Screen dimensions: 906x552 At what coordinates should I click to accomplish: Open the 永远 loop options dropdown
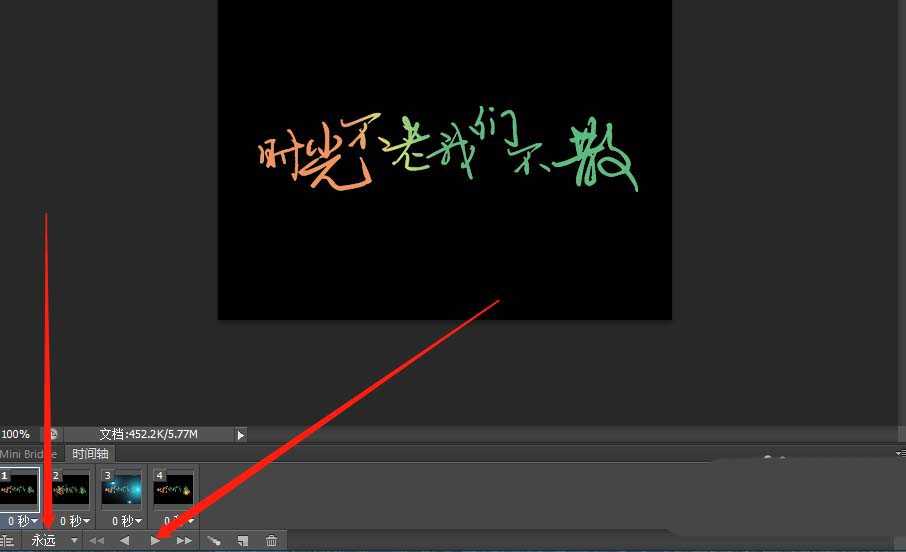(x=74, y=540)
